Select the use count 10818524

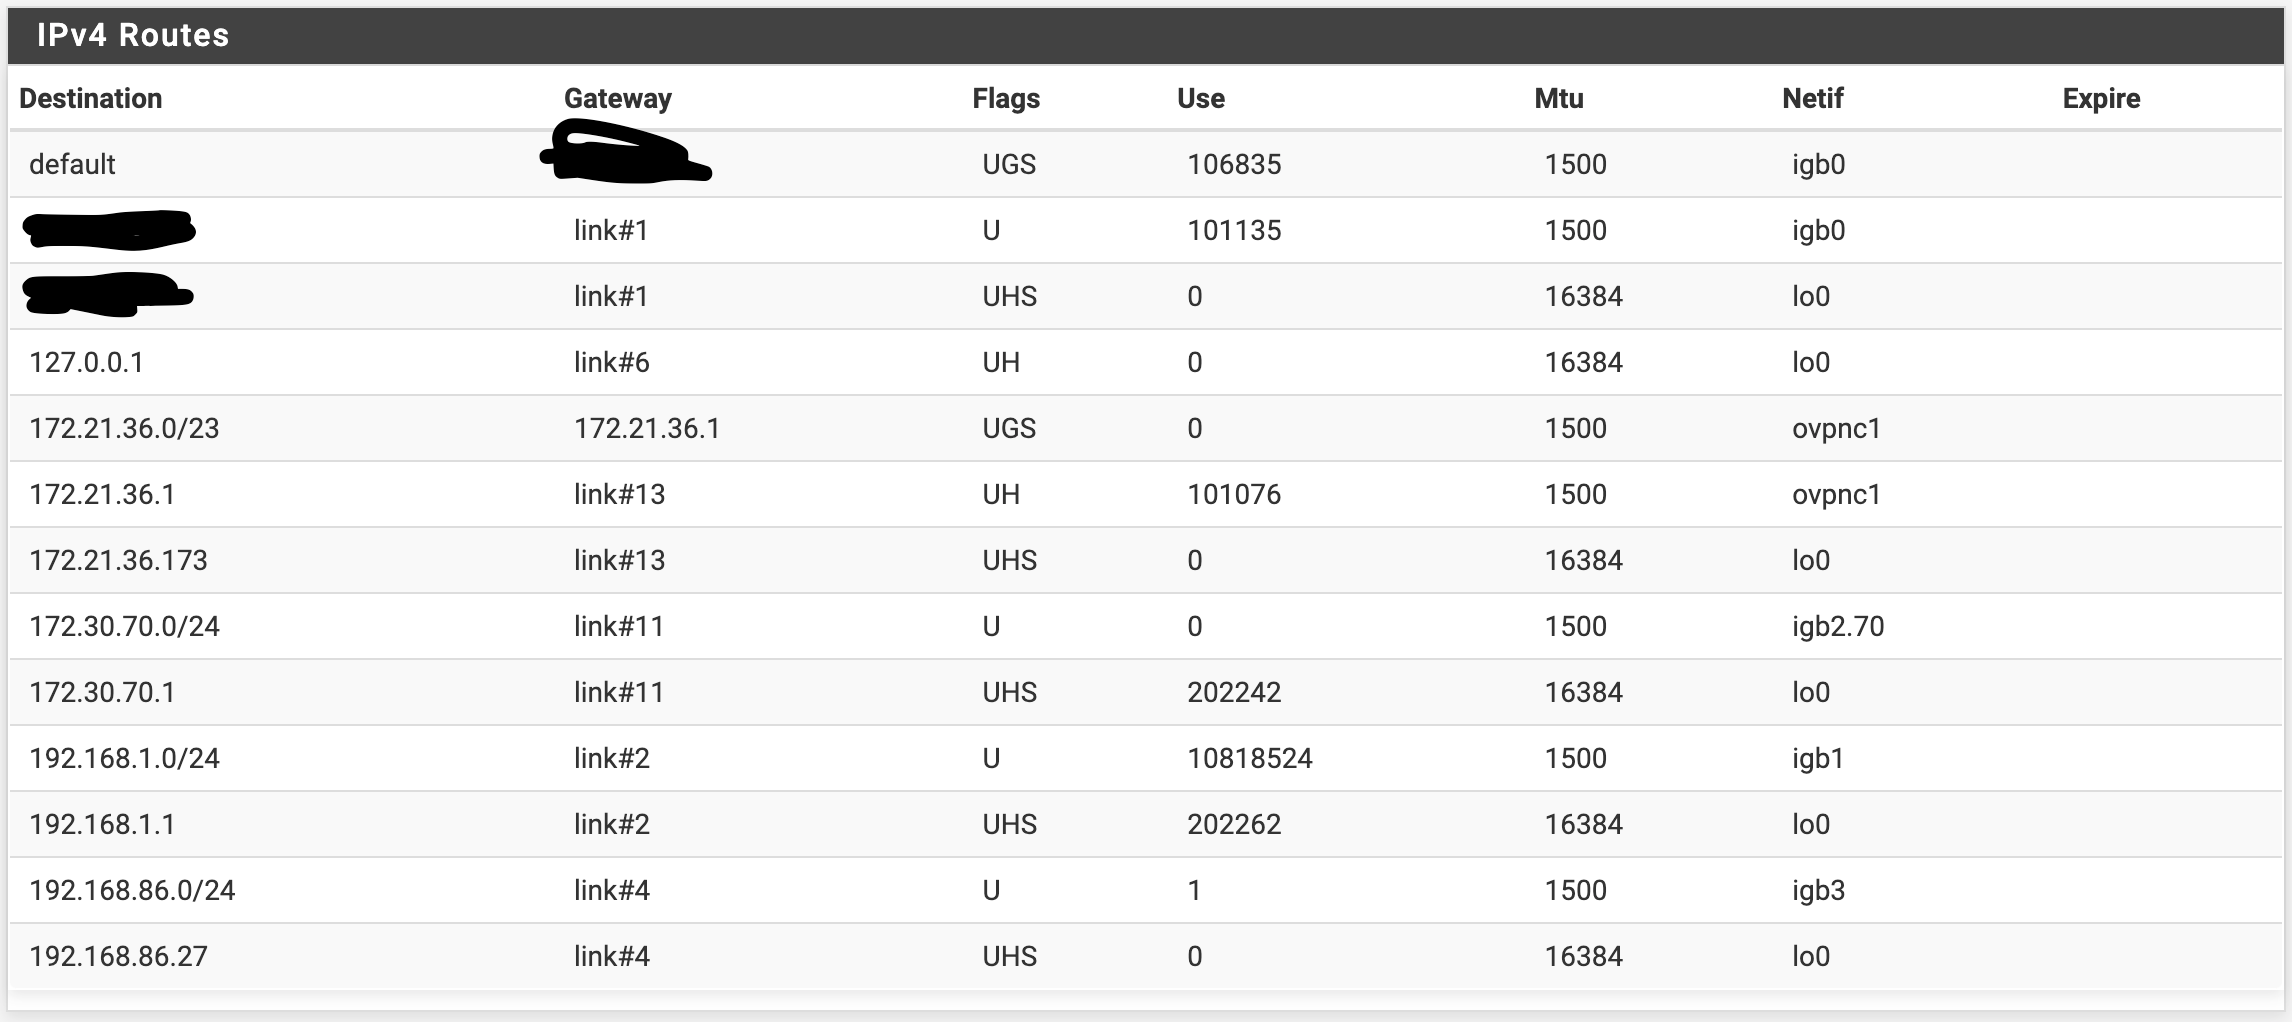(1250, 758)
